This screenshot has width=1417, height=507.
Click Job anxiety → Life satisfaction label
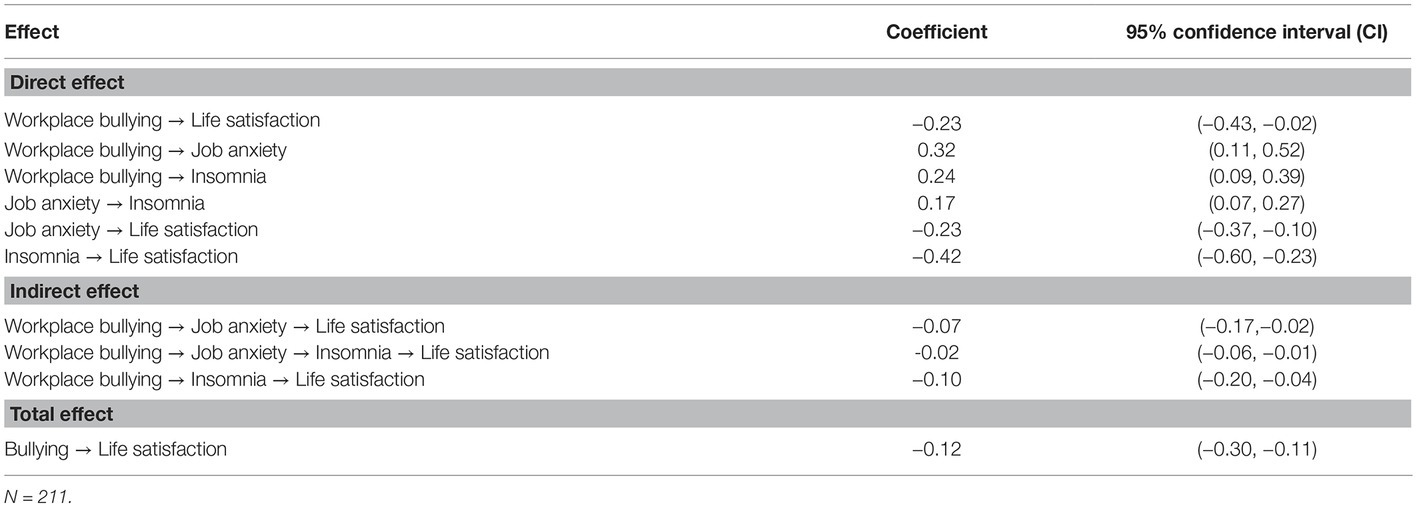coord(132,230)
